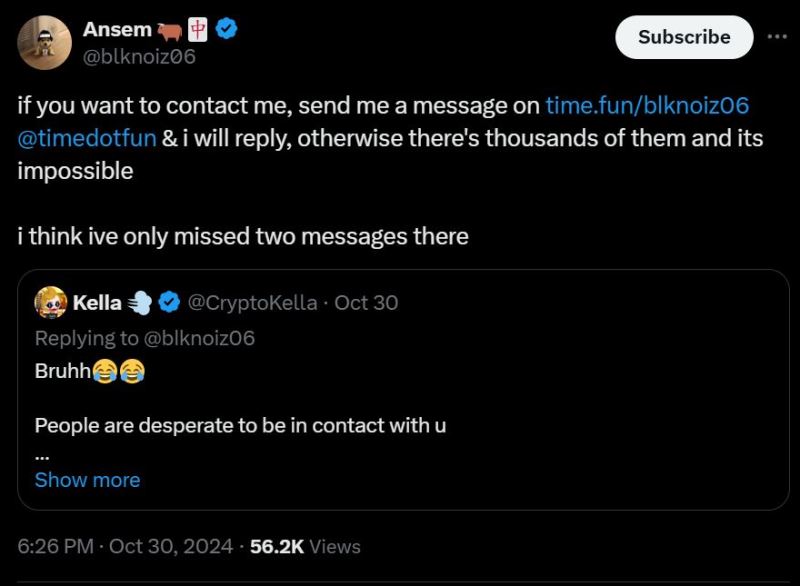Image resolution: width=800 pixels, height=586 pixels.
Task: Click the Oct 30 quoted tweet date
Action: coord(366,303)
